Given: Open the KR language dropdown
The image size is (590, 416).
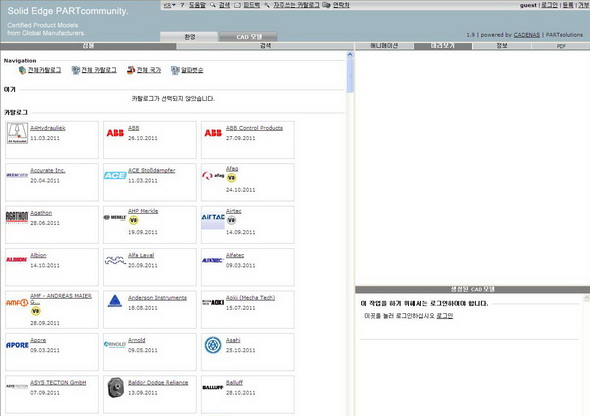Looking at the screenshot, I should (x=170, y=5).
